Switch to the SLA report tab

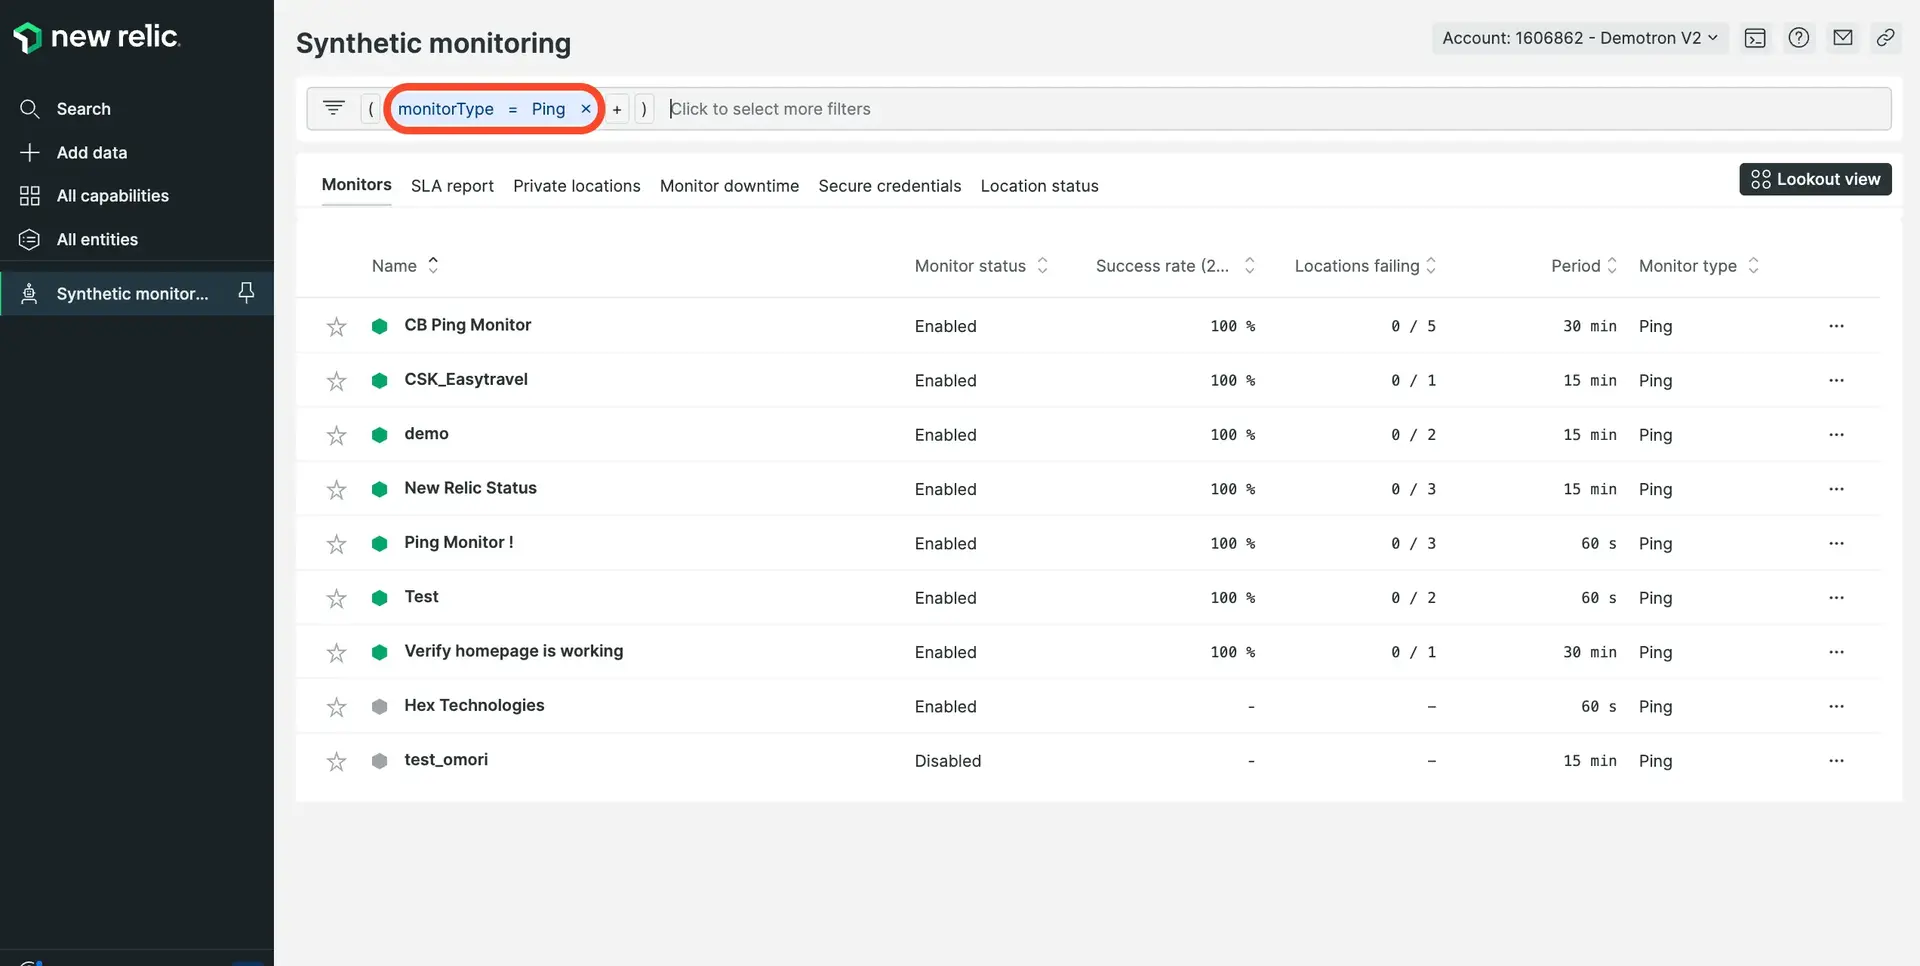(452, 186)
